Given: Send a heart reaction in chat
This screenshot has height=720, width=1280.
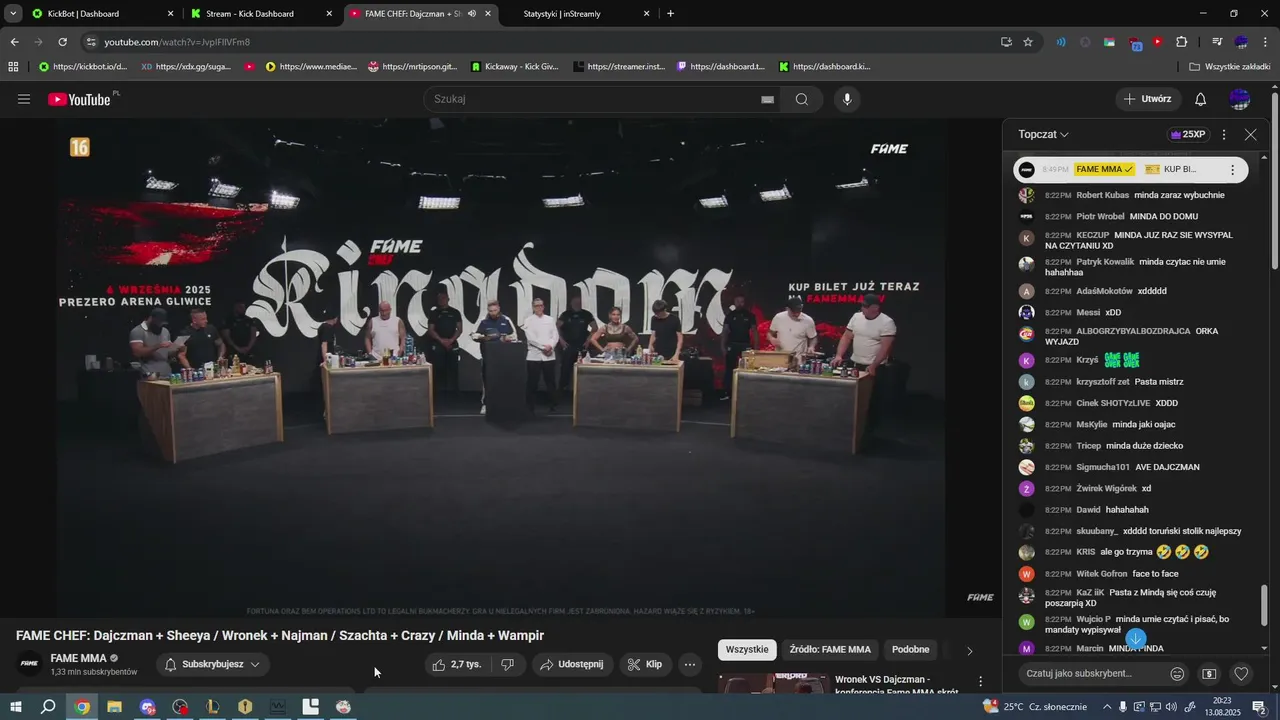Looking at the screenshot, I should tap(1241, 674).
